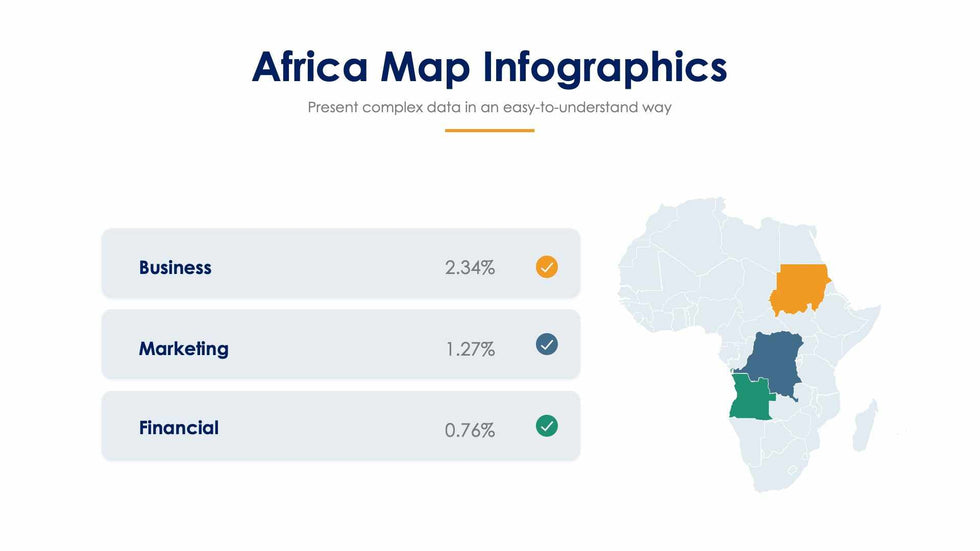This screenshot has height=551, width=980.
Task: Click the Africa Map Infographics title
Action: click(x=489, y=67)
